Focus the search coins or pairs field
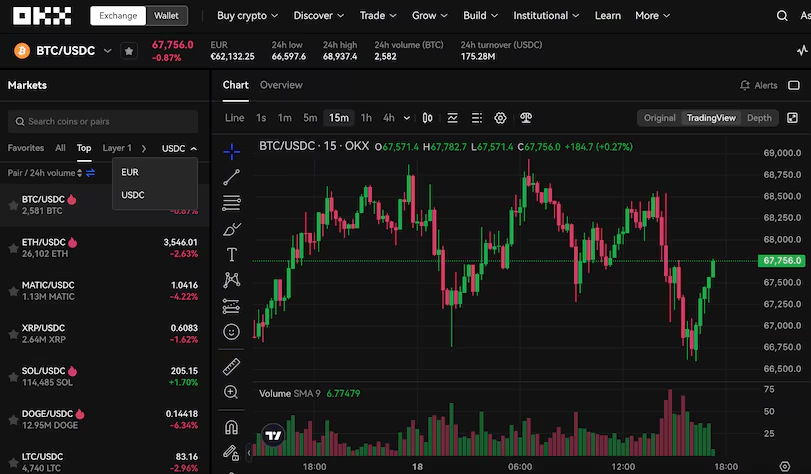This screenshot has width=811, height=474. coord(103,122)
